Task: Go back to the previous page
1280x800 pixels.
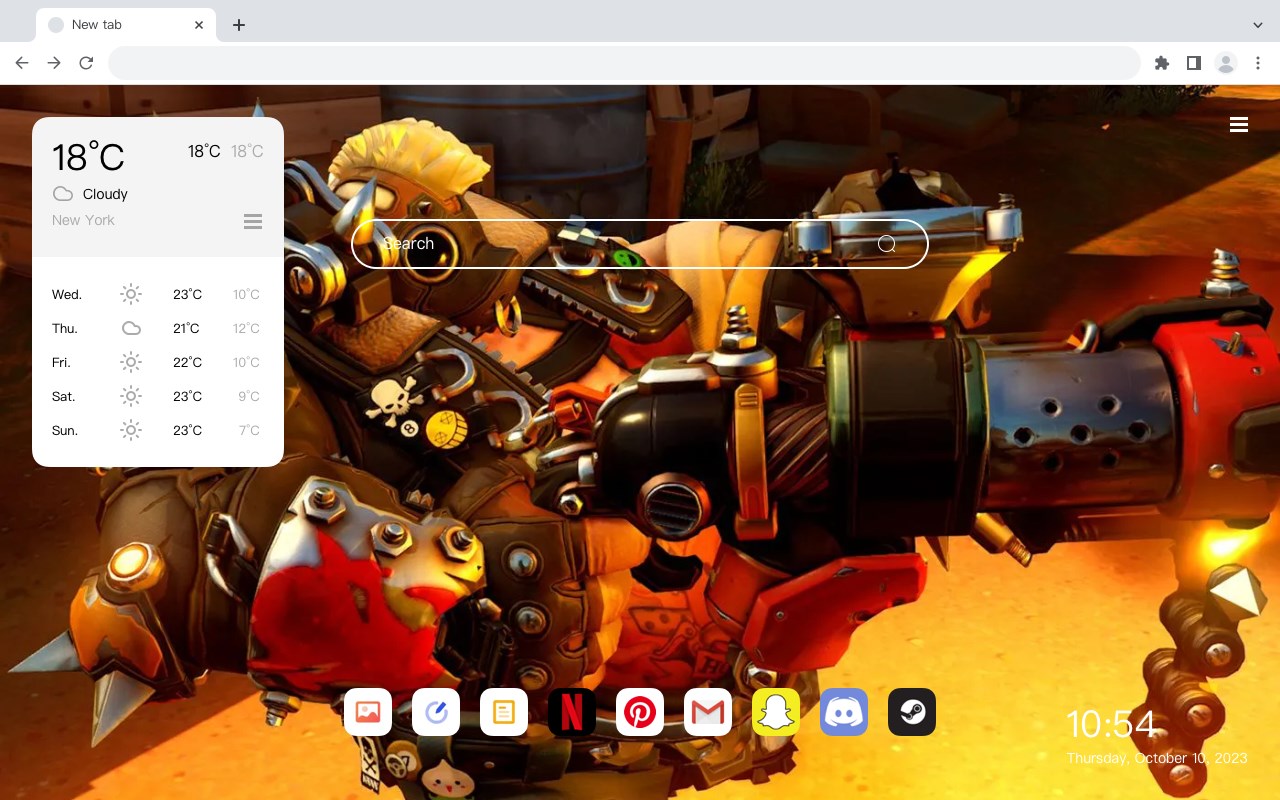Action: (22, 63)
